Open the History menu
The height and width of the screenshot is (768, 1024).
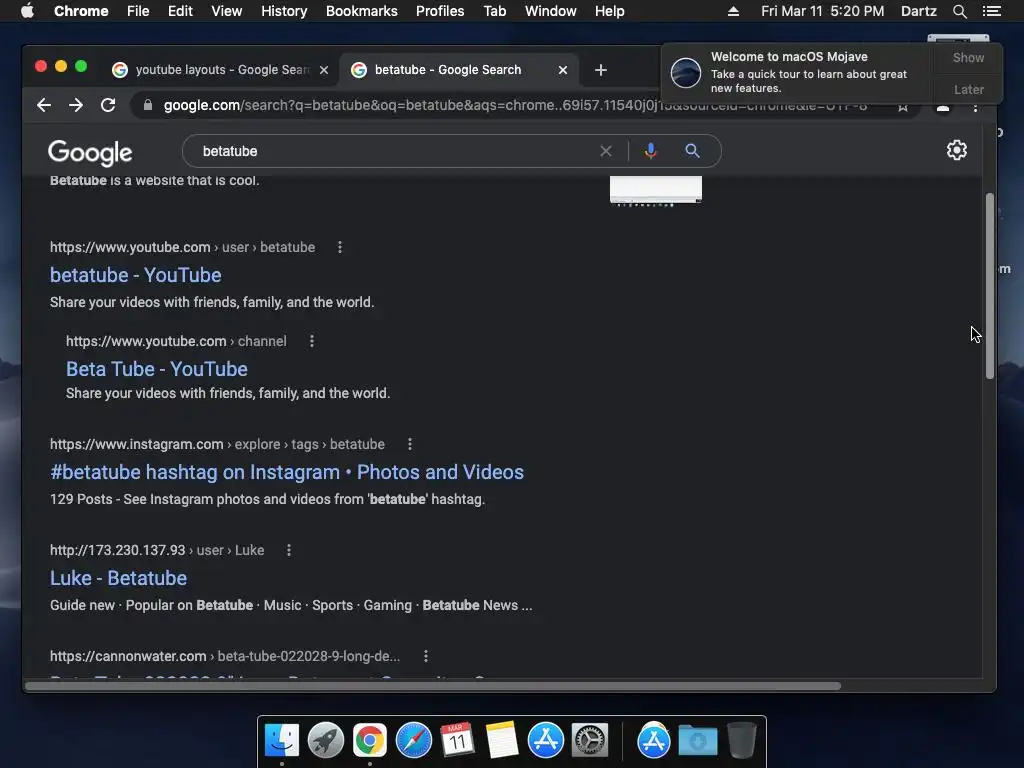pos(284,11)
